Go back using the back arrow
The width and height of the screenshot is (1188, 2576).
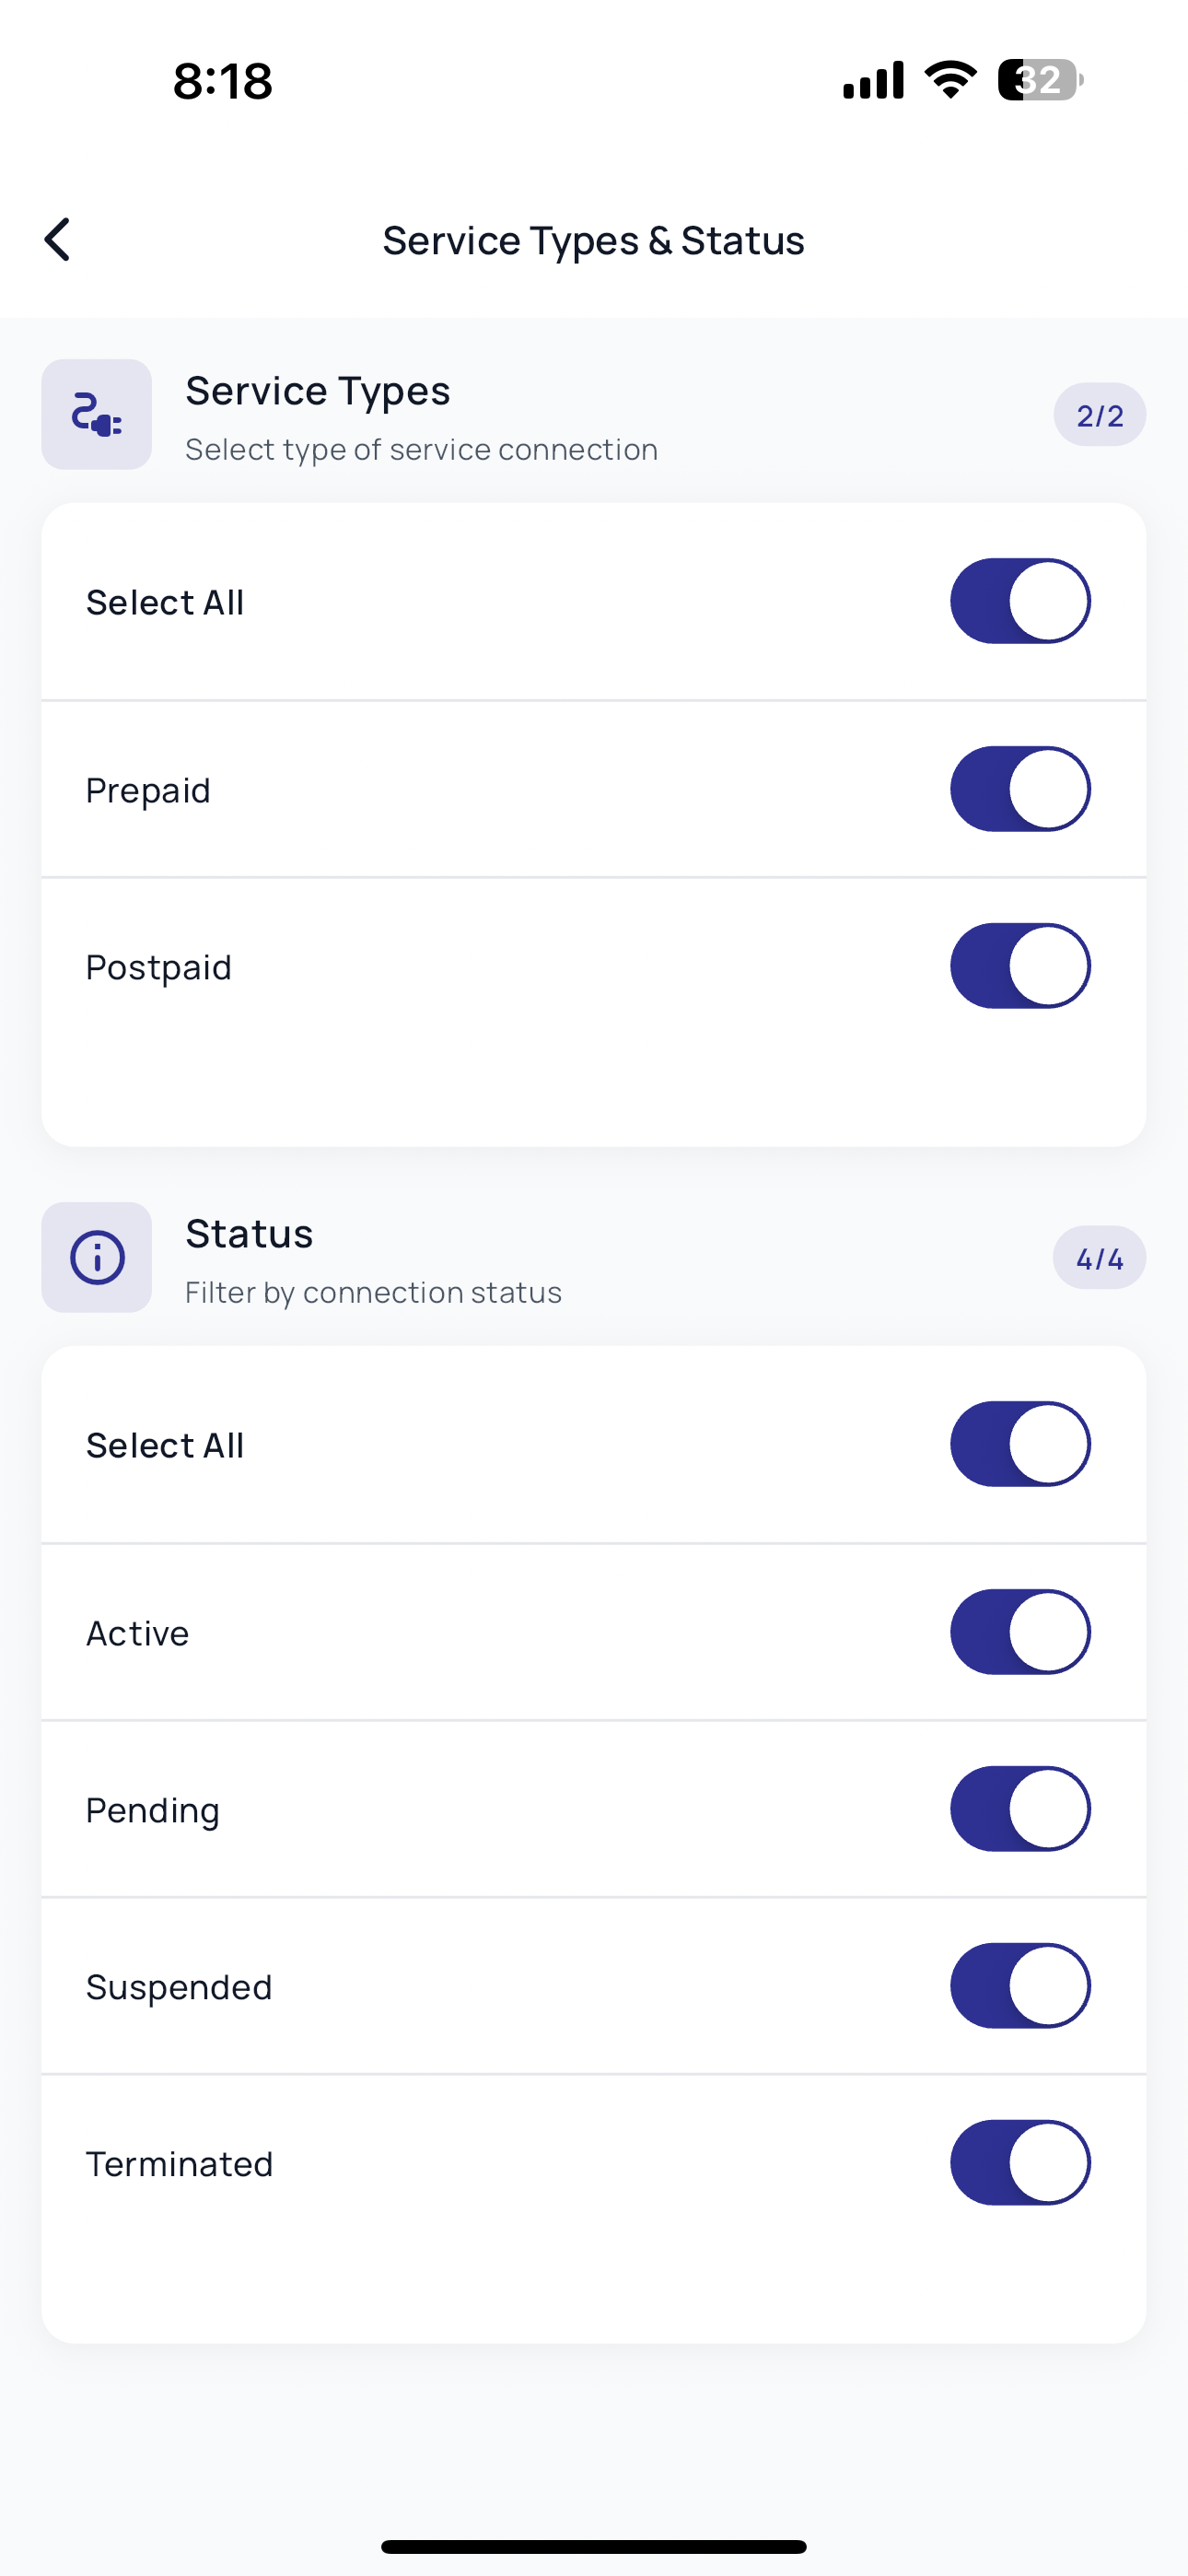(57, 240)
